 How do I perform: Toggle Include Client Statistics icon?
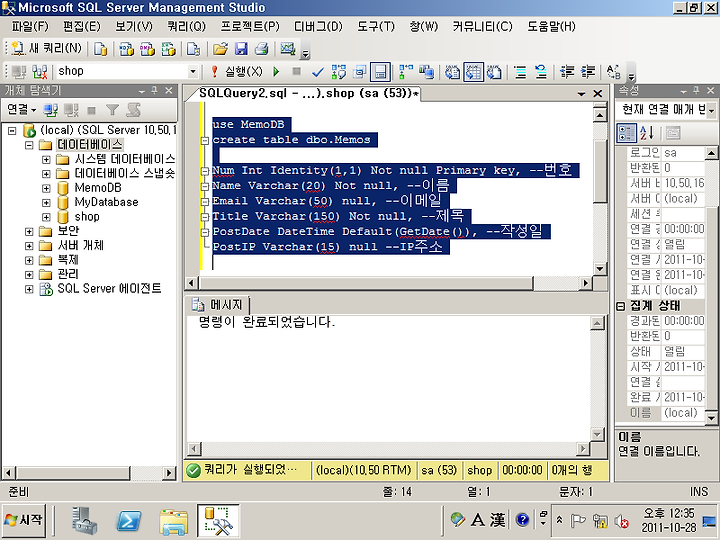[427, 72]
